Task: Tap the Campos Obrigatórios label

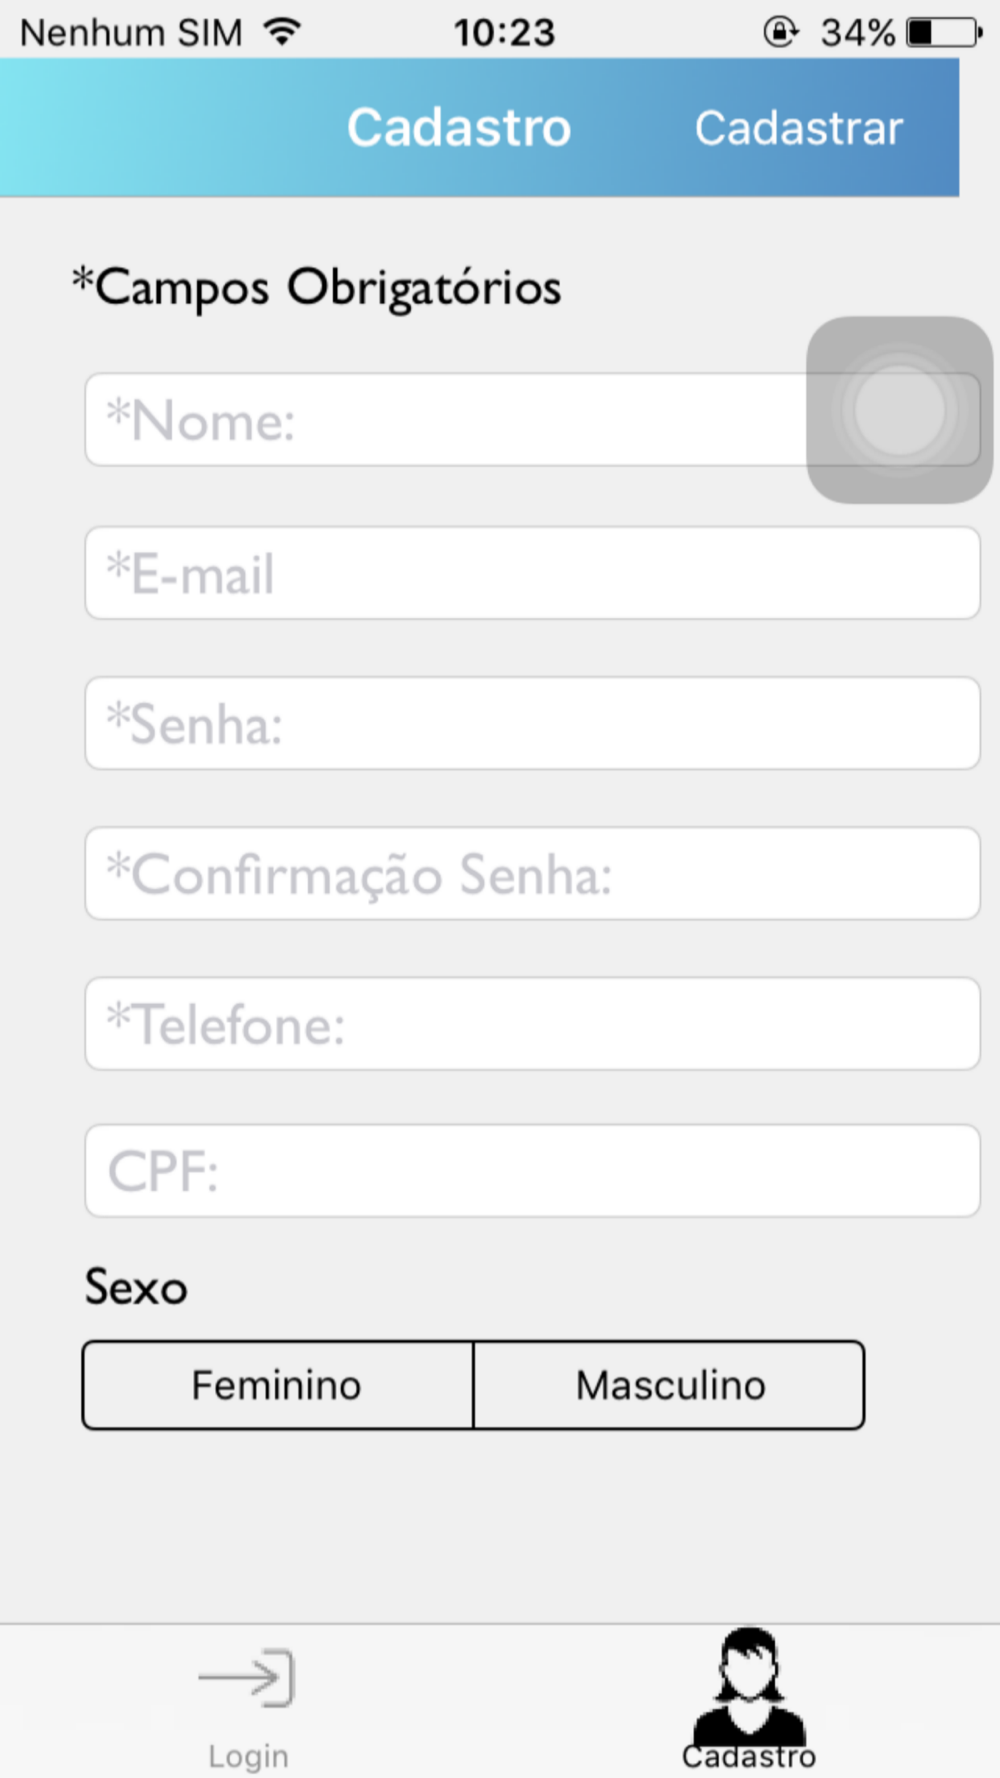Action: 317,288
